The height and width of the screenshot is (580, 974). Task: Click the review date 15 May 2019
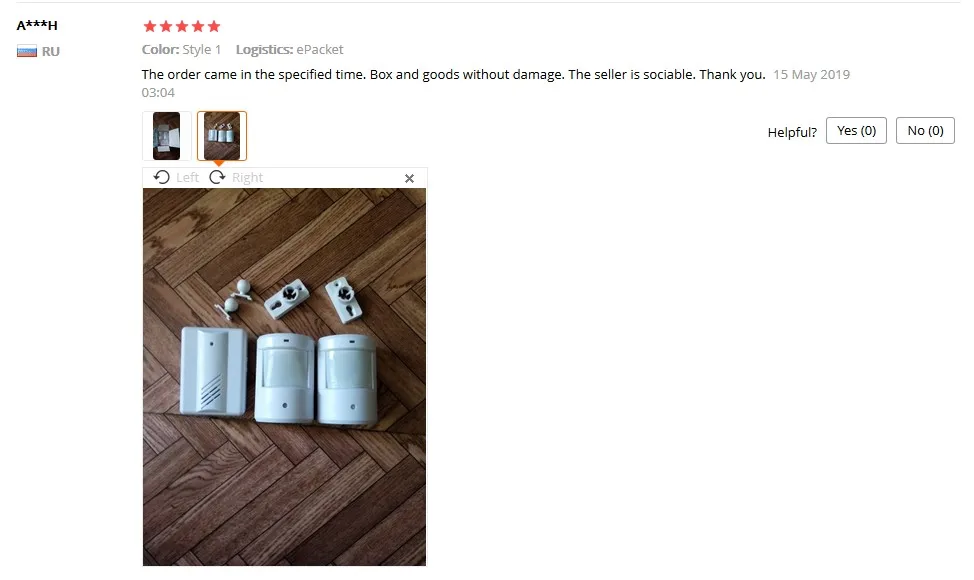pos(811,75)
